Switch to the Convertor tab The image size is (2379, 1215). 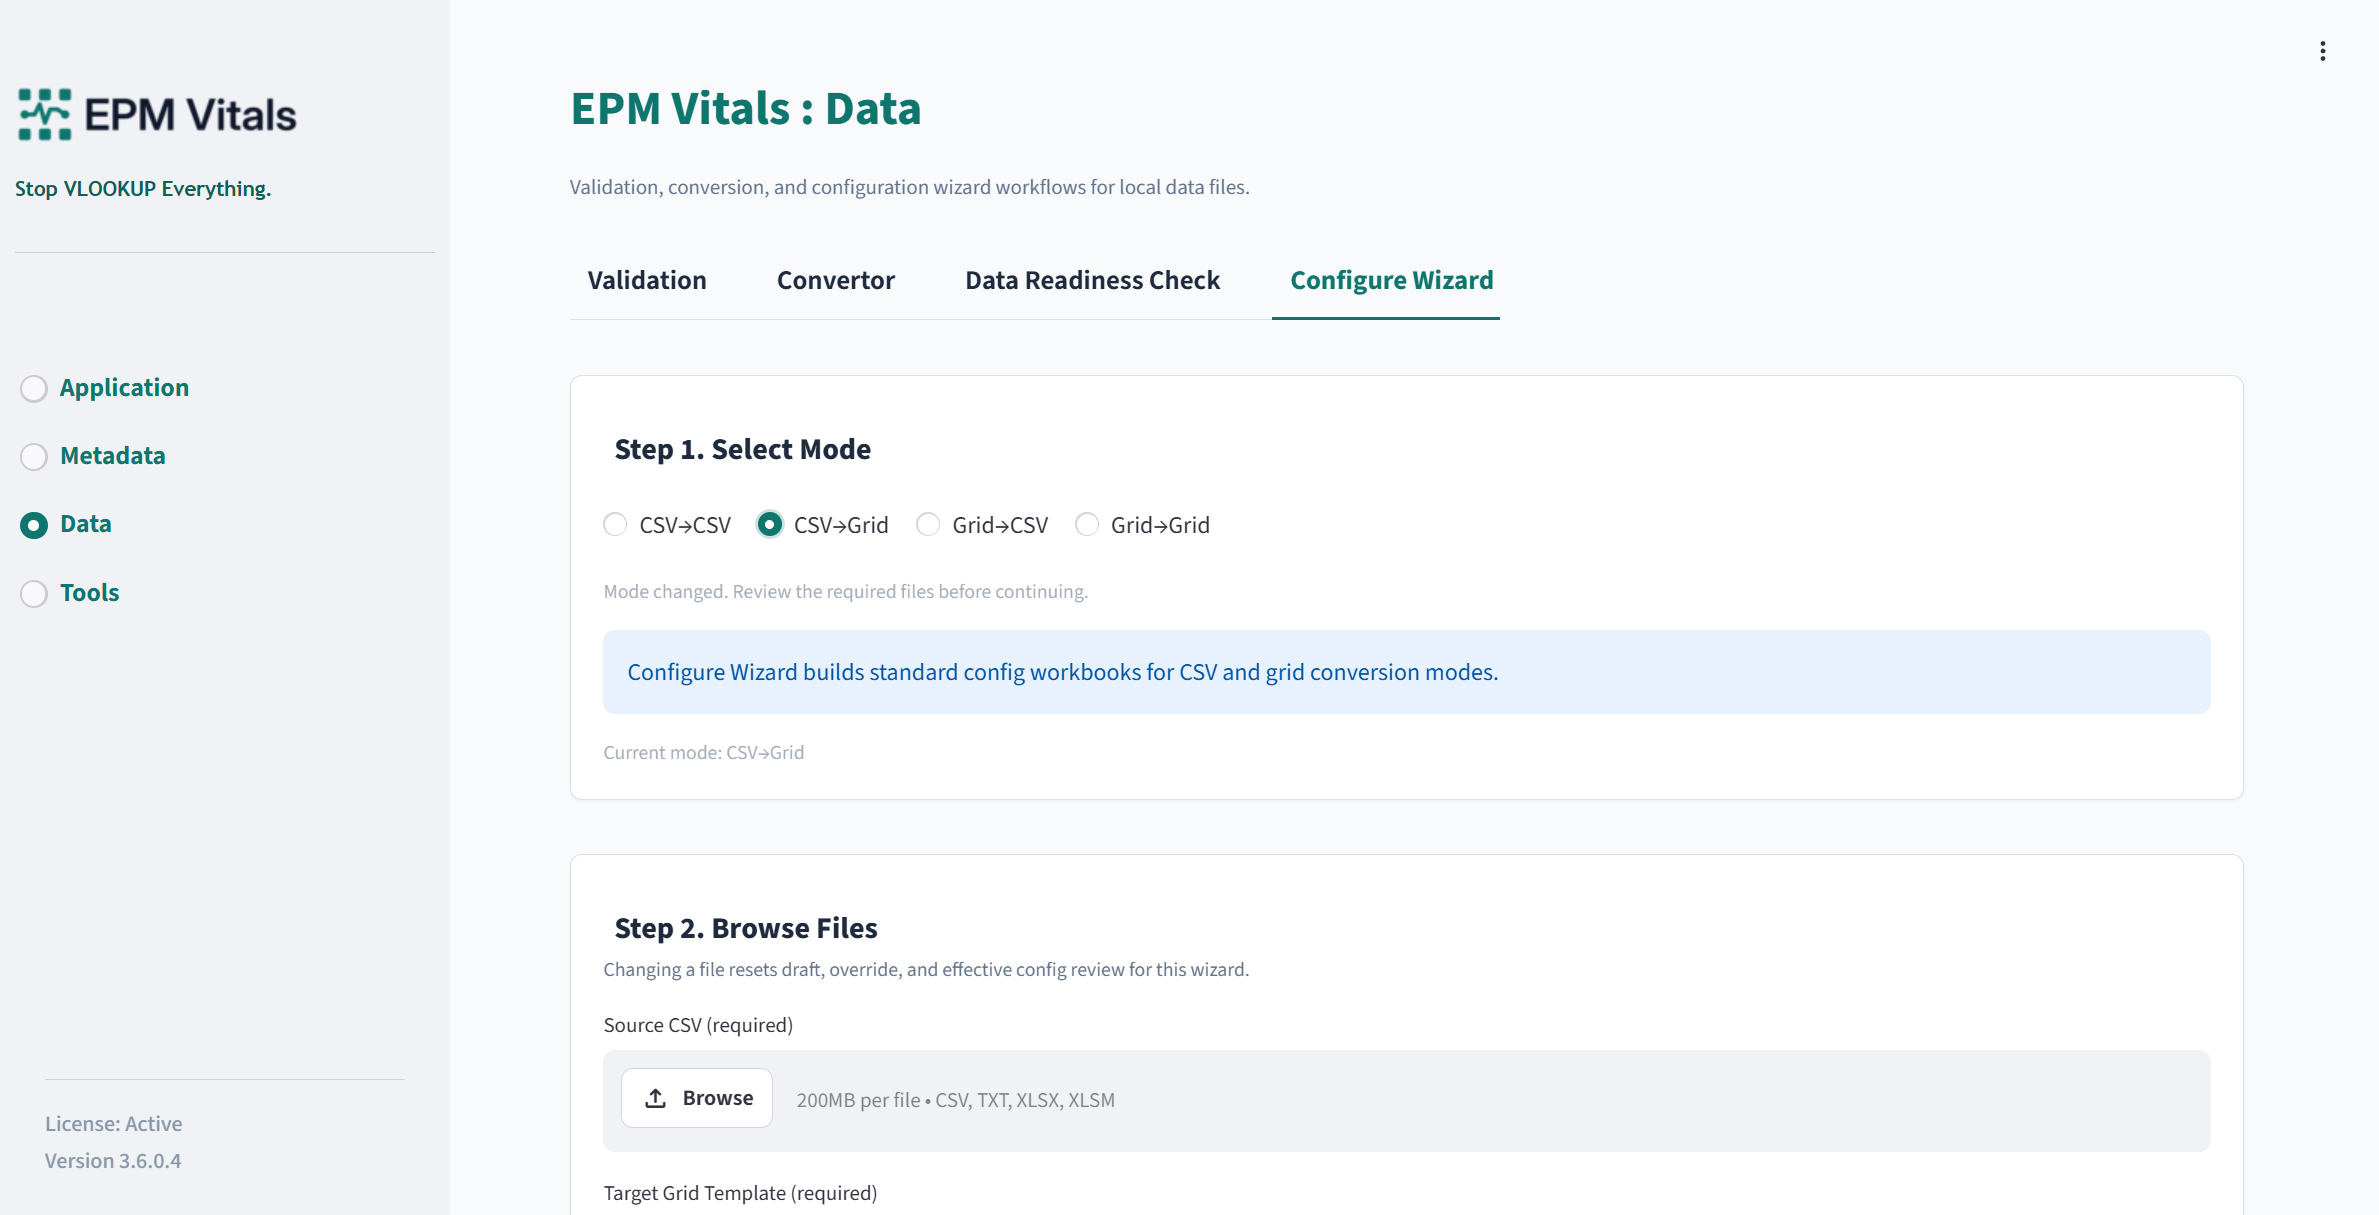pos(836,280)
